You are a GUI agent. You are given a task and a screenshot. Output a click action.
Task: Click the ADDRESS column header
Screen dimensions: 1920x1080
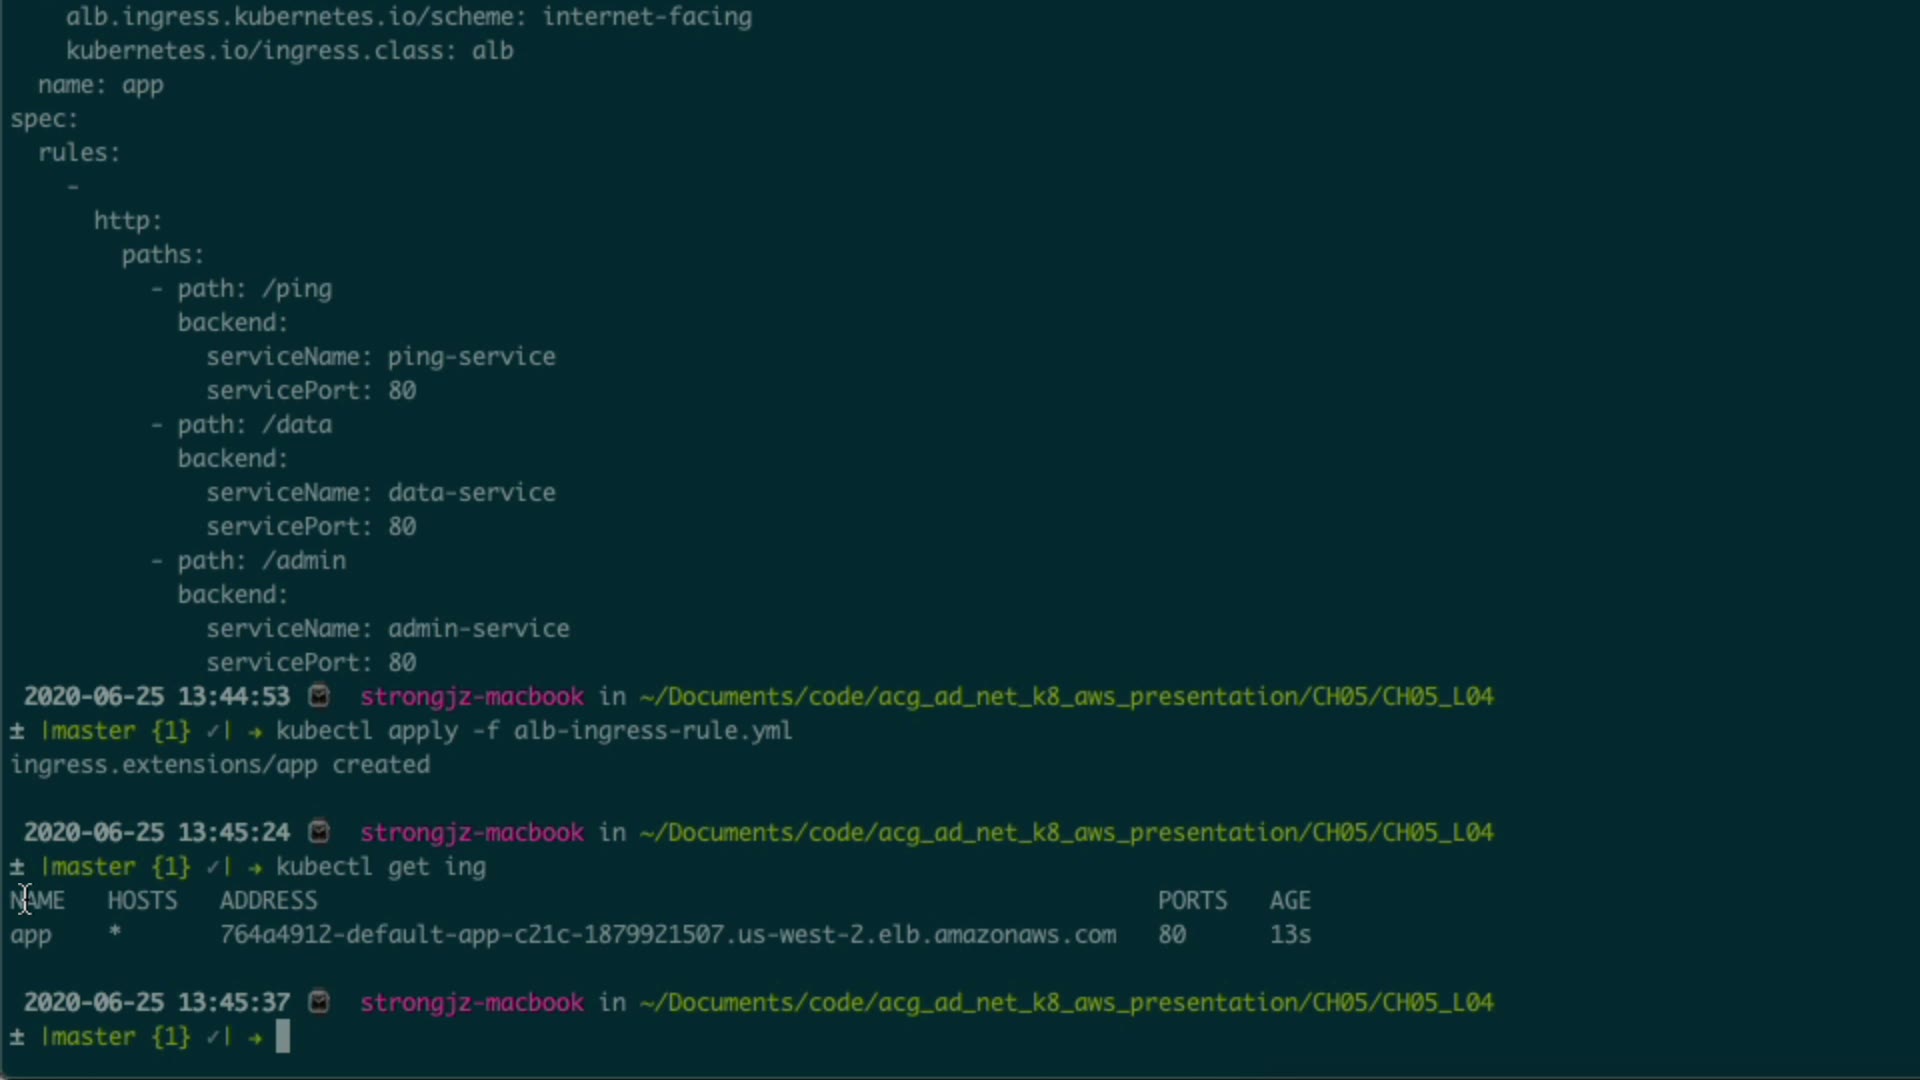[268, 901]
